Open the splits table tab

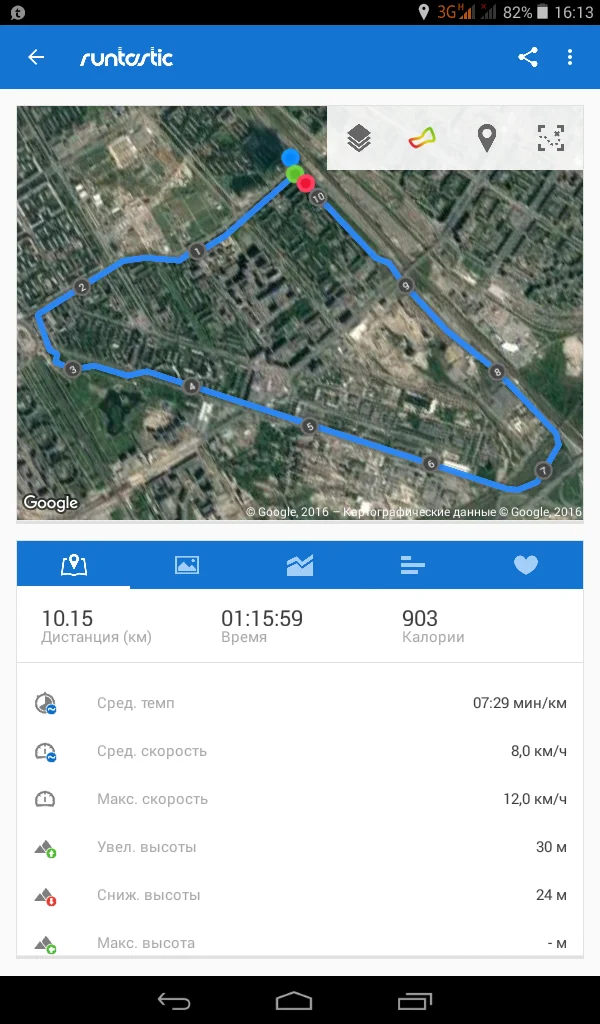(413, 565)
